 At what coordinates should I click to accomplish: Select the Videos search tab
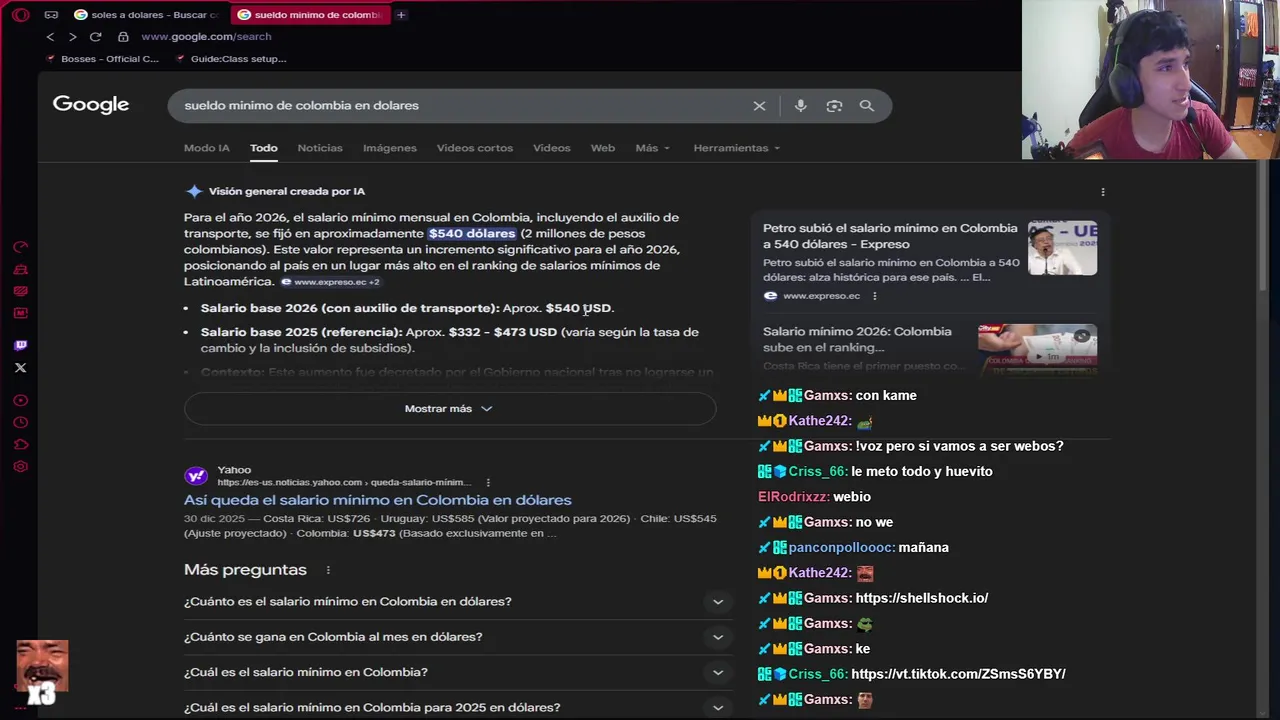click(x=552, y=148)
